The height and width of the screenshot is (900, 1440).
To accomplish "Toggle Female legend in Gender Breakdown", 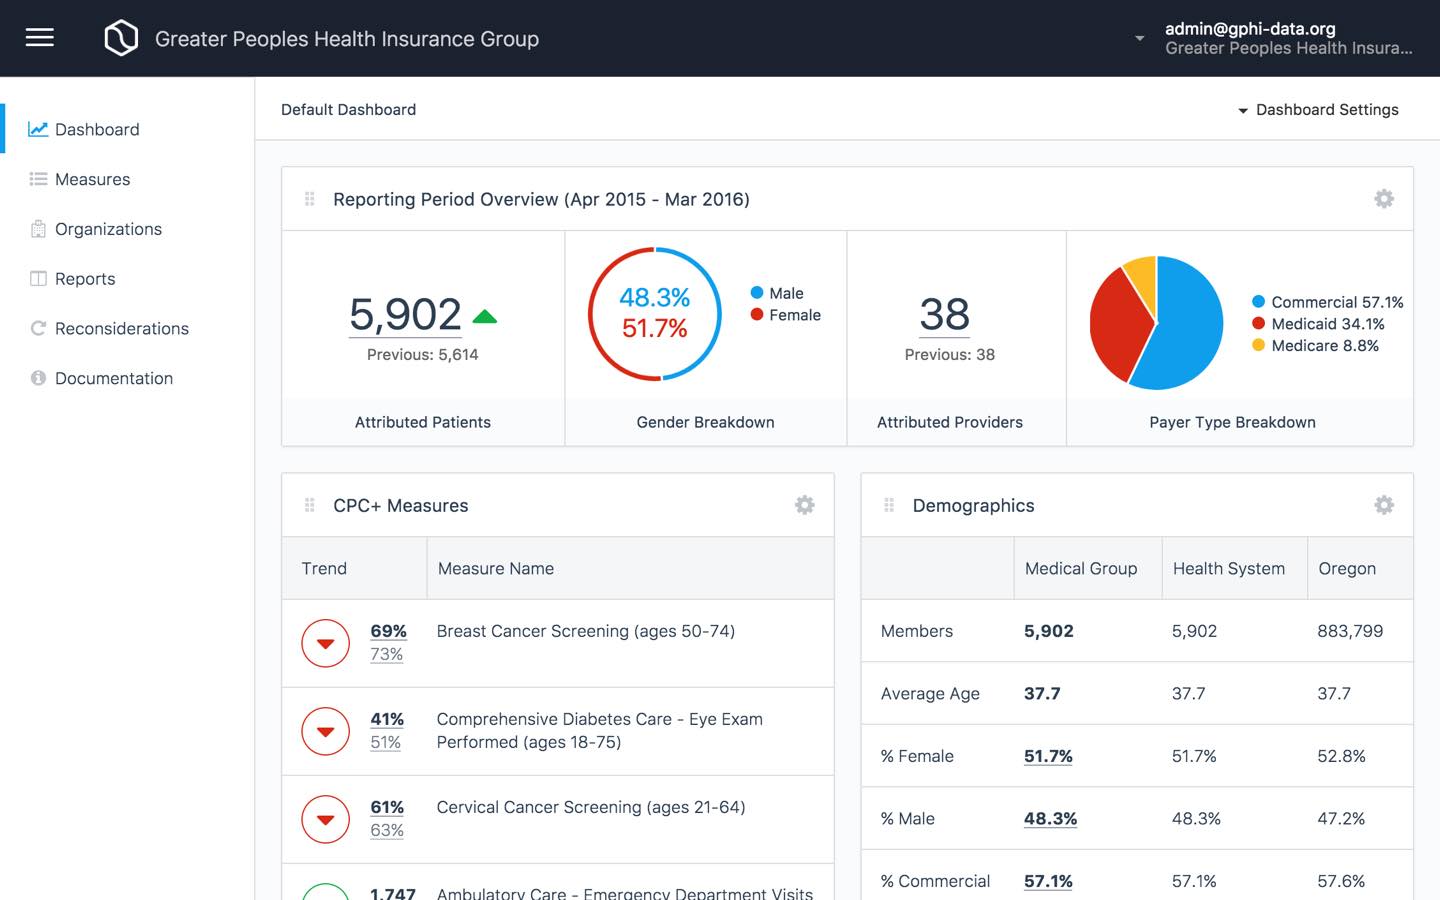I will [785, 315].
